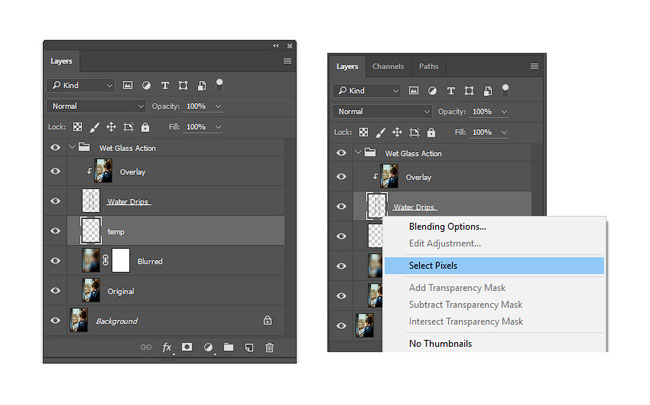Click smart object filter in right panel
The width and height of the screenshot is (650, 405).
pyautogui.click(x=488, y=91)
